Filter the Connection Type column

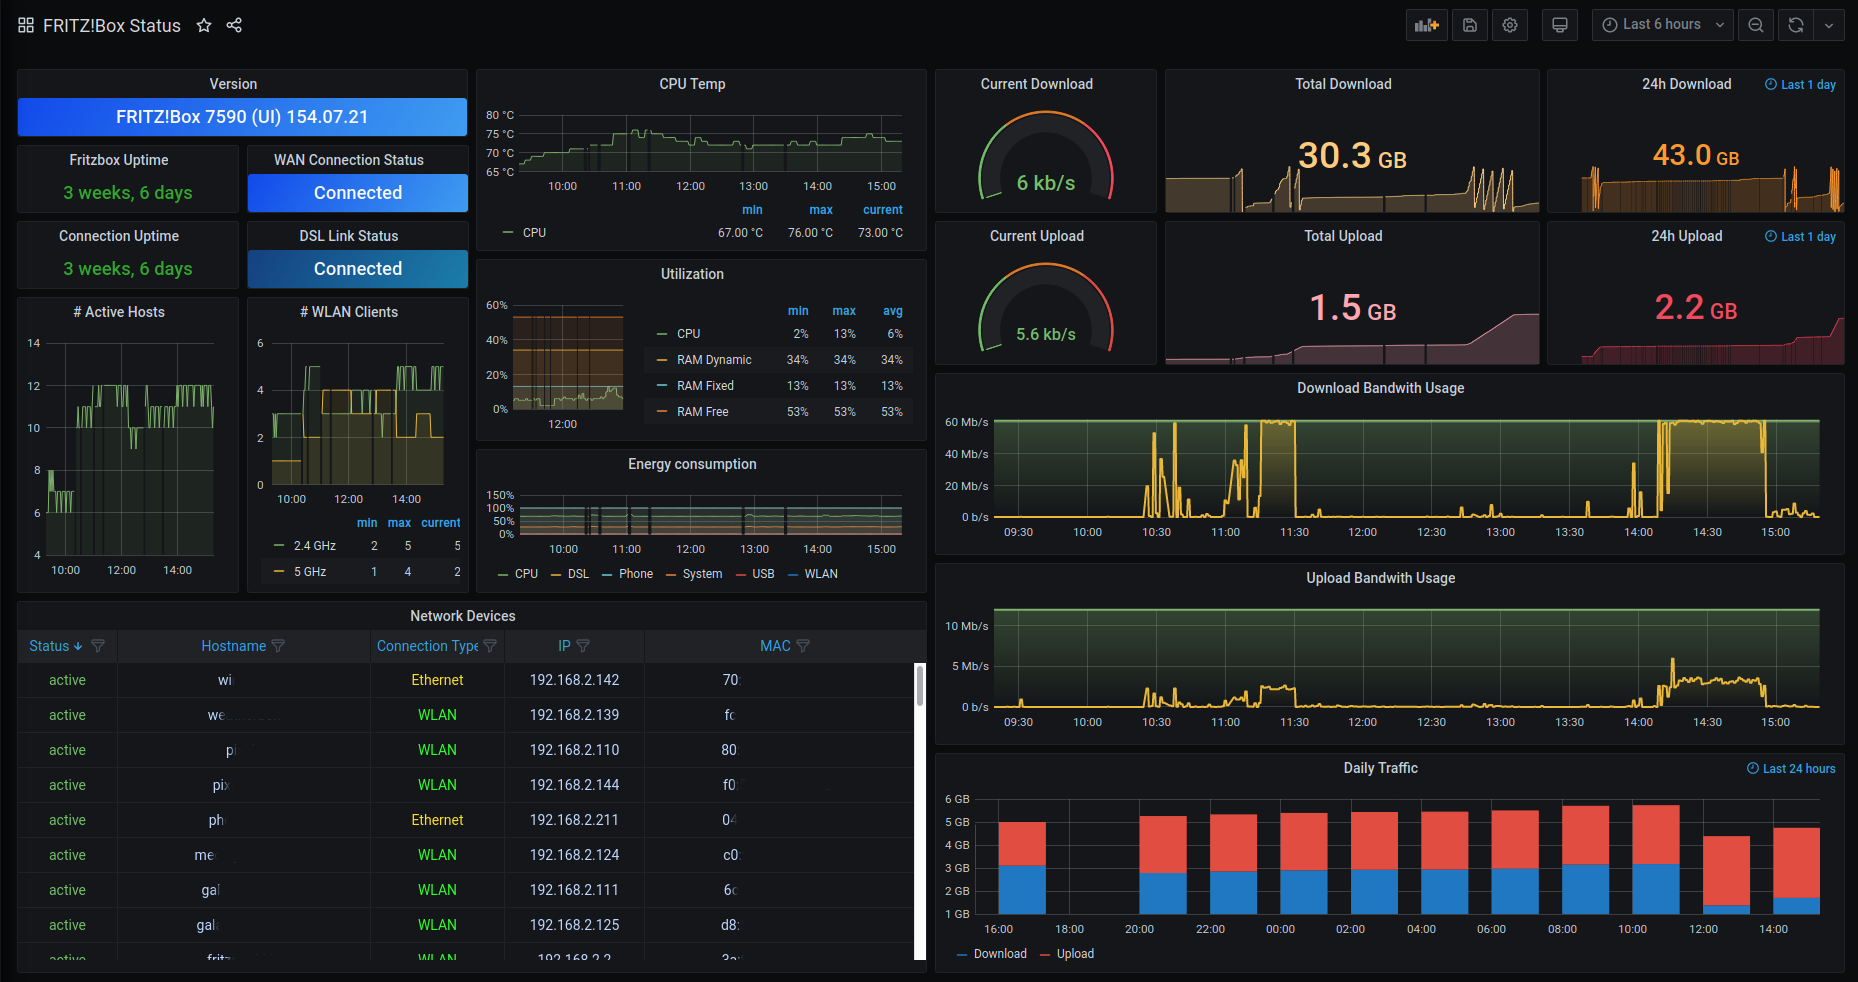coord(490,646)
